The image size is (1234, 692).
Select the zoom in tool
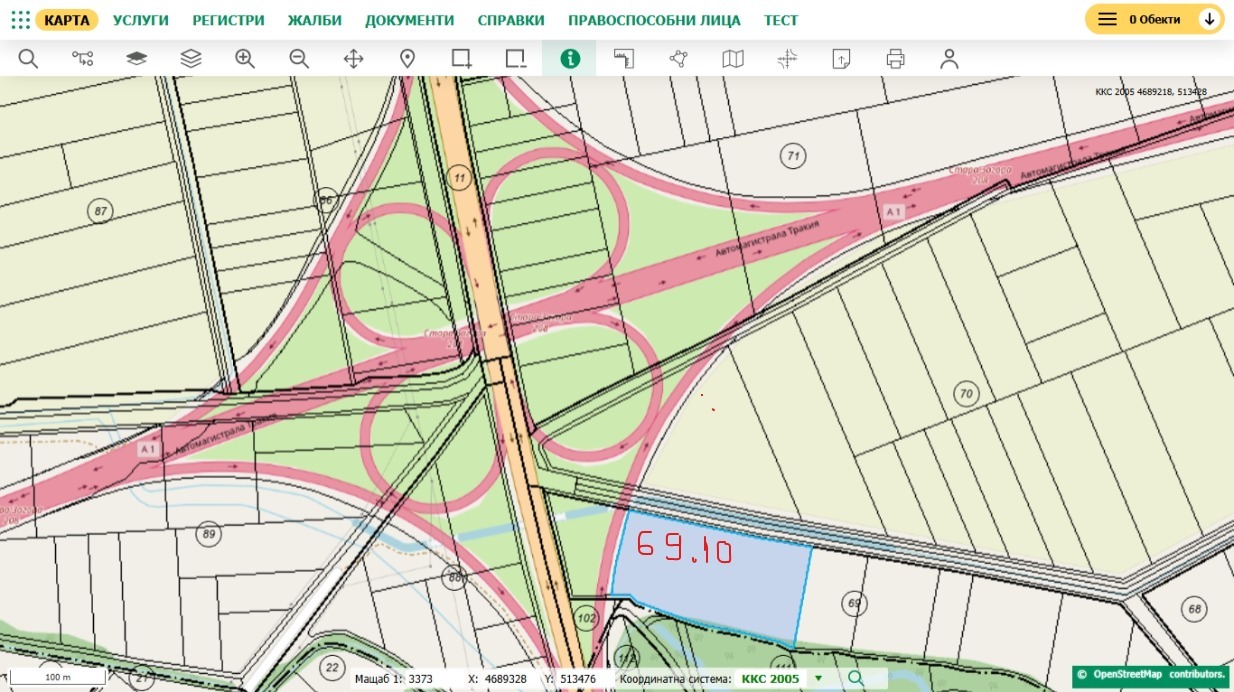(x=245, y=59)
